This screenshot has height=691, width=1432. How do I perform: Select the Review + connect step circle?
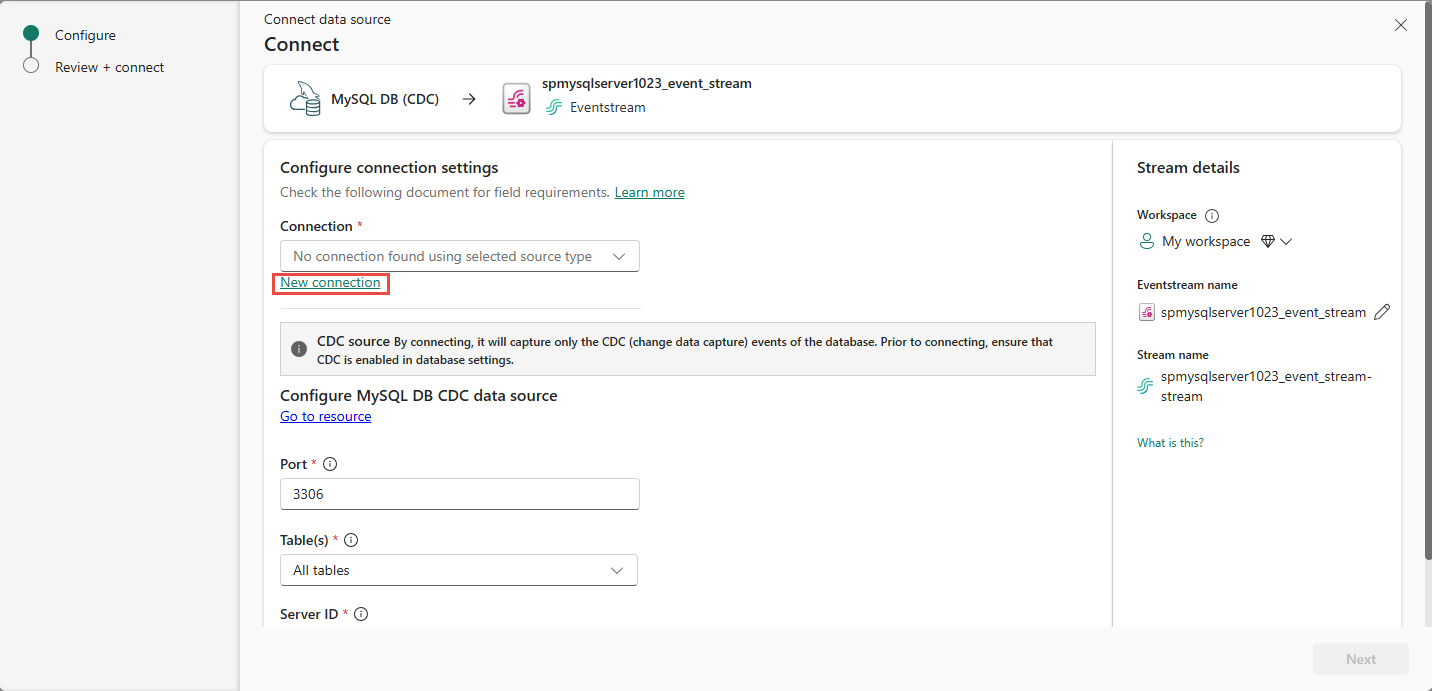[31, 66]
